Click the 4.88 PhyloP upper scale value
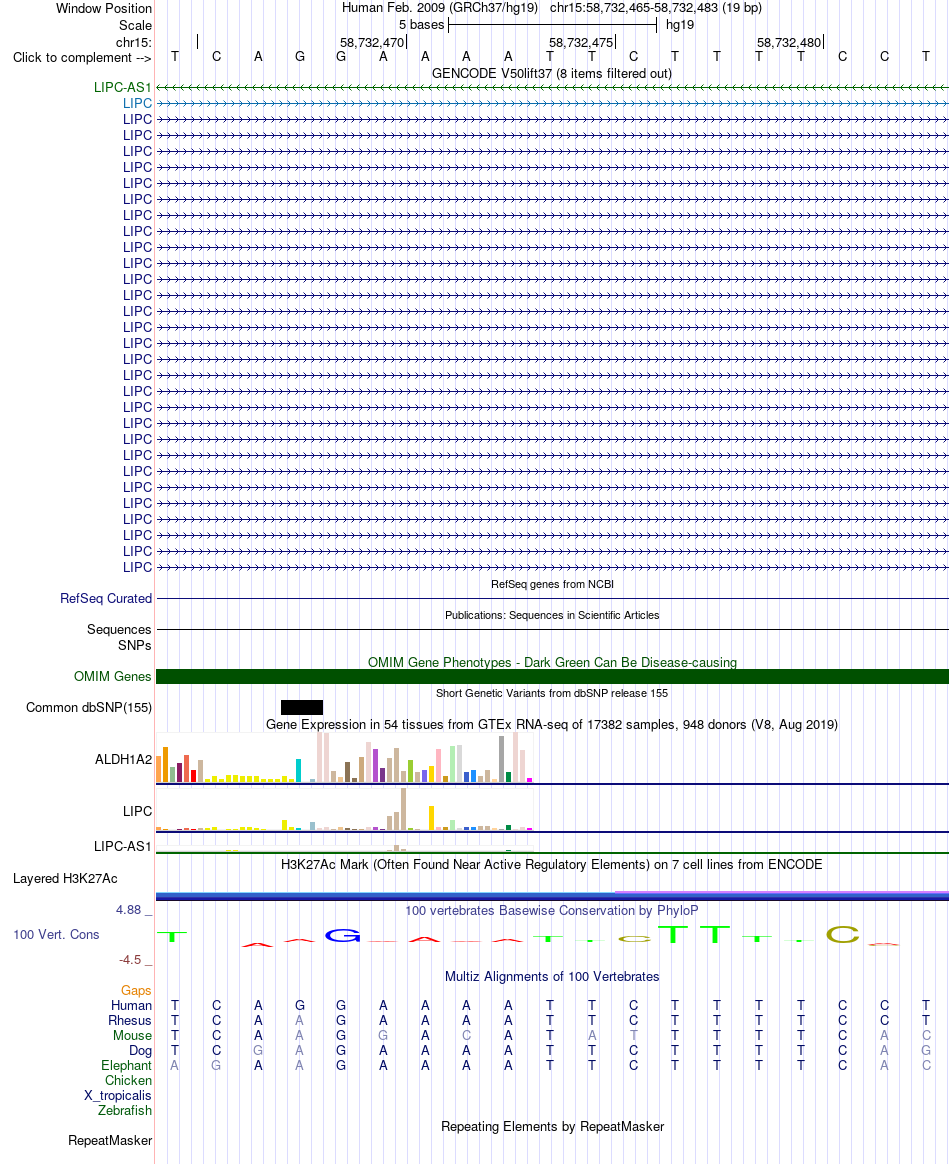 point(128,910)
